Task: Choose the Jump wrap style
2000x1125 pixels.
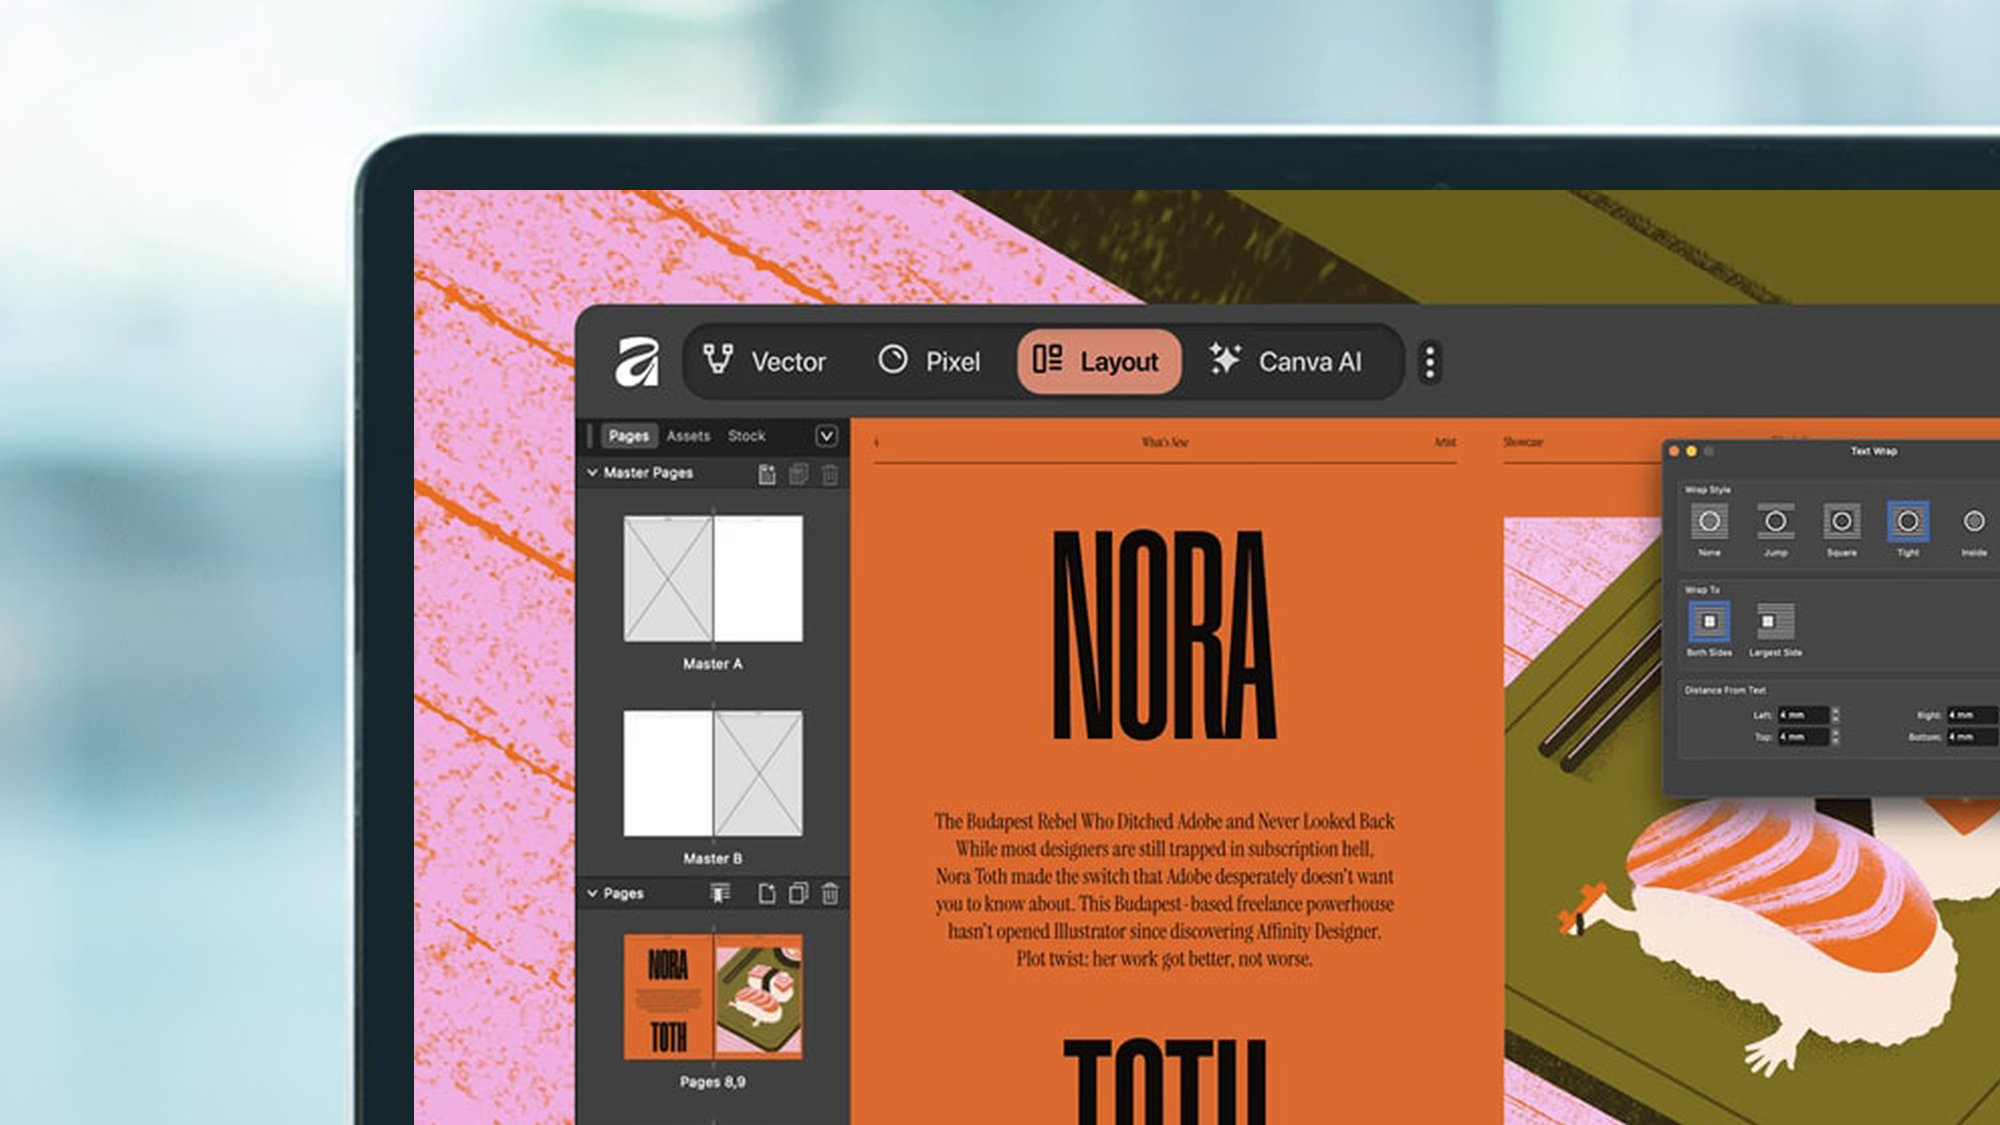Action: pos(1775,522)
